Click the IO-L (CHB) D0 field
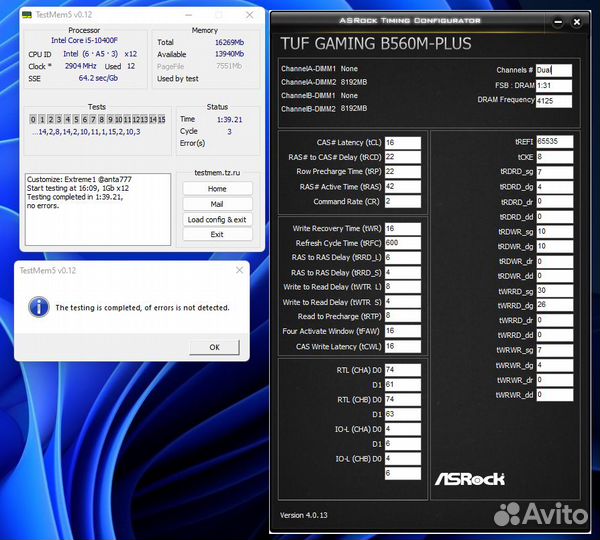 tap(403, 458)
